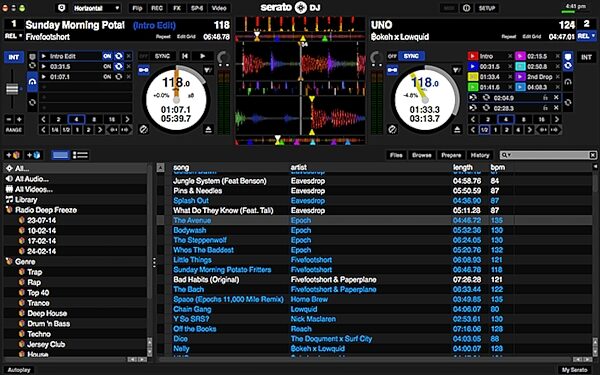Click the deck 1 pitch slider handle
The width and height of the screenshot is (600, 375).
[x=12, y=89]
